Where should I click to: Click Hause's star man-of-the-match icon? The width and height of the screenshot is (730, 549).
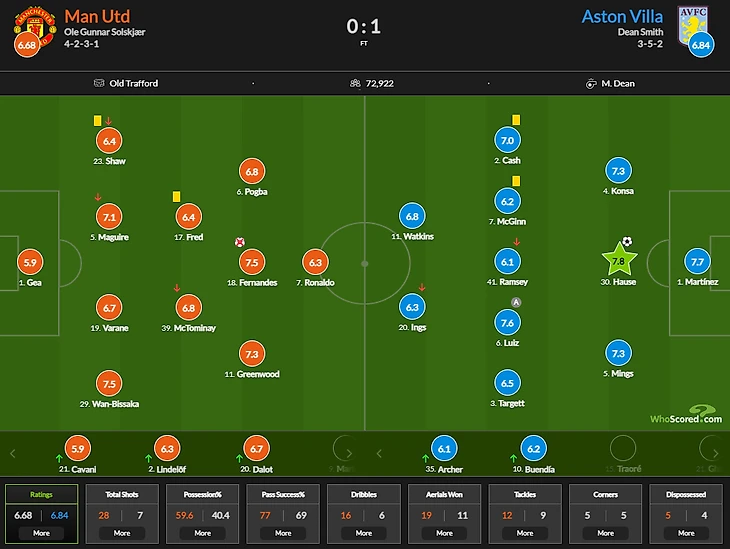point(619,260)
